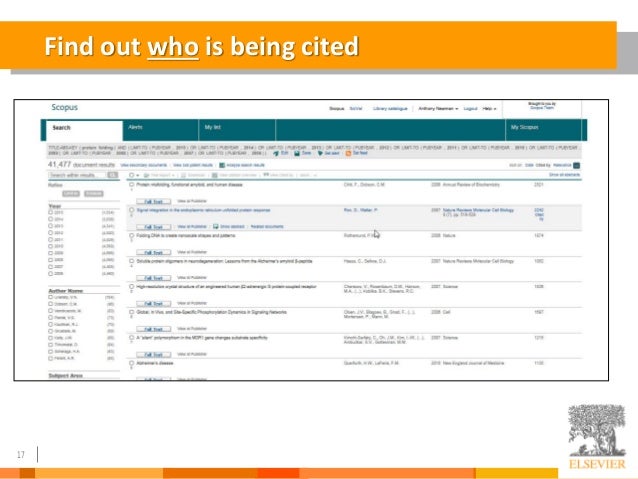Click the Save search disk icon
638x479 pixels.
pyautogui.click(x=297, y=153)
